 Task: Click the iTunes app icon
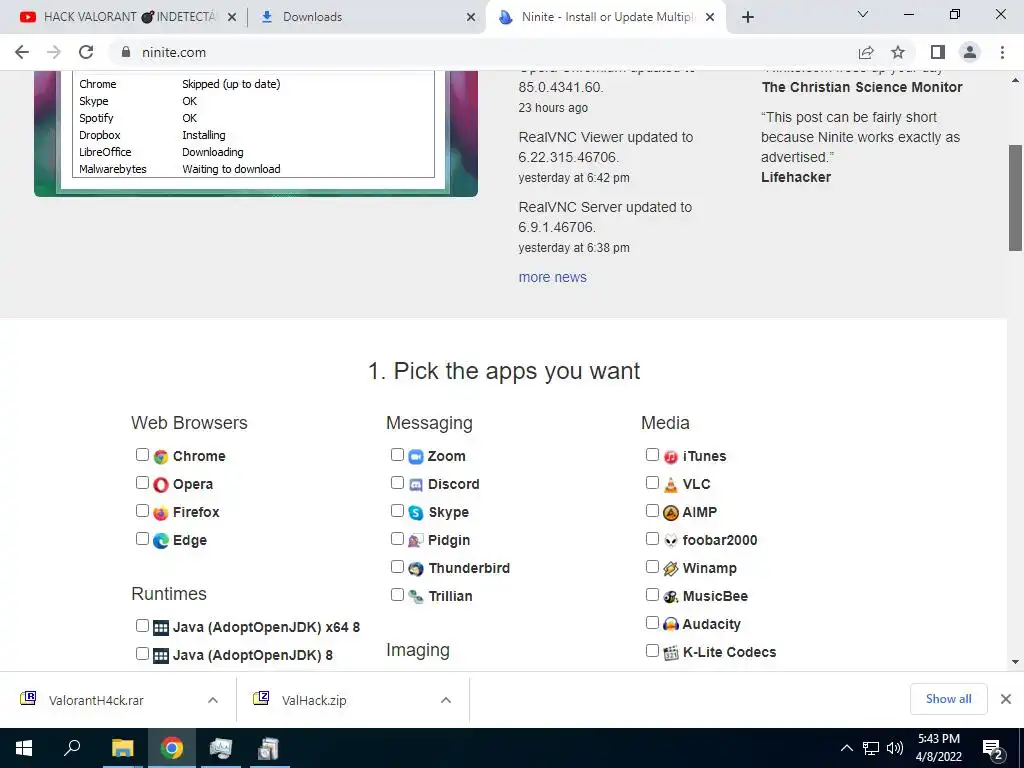pyautogui.click(x=671, y=456)
